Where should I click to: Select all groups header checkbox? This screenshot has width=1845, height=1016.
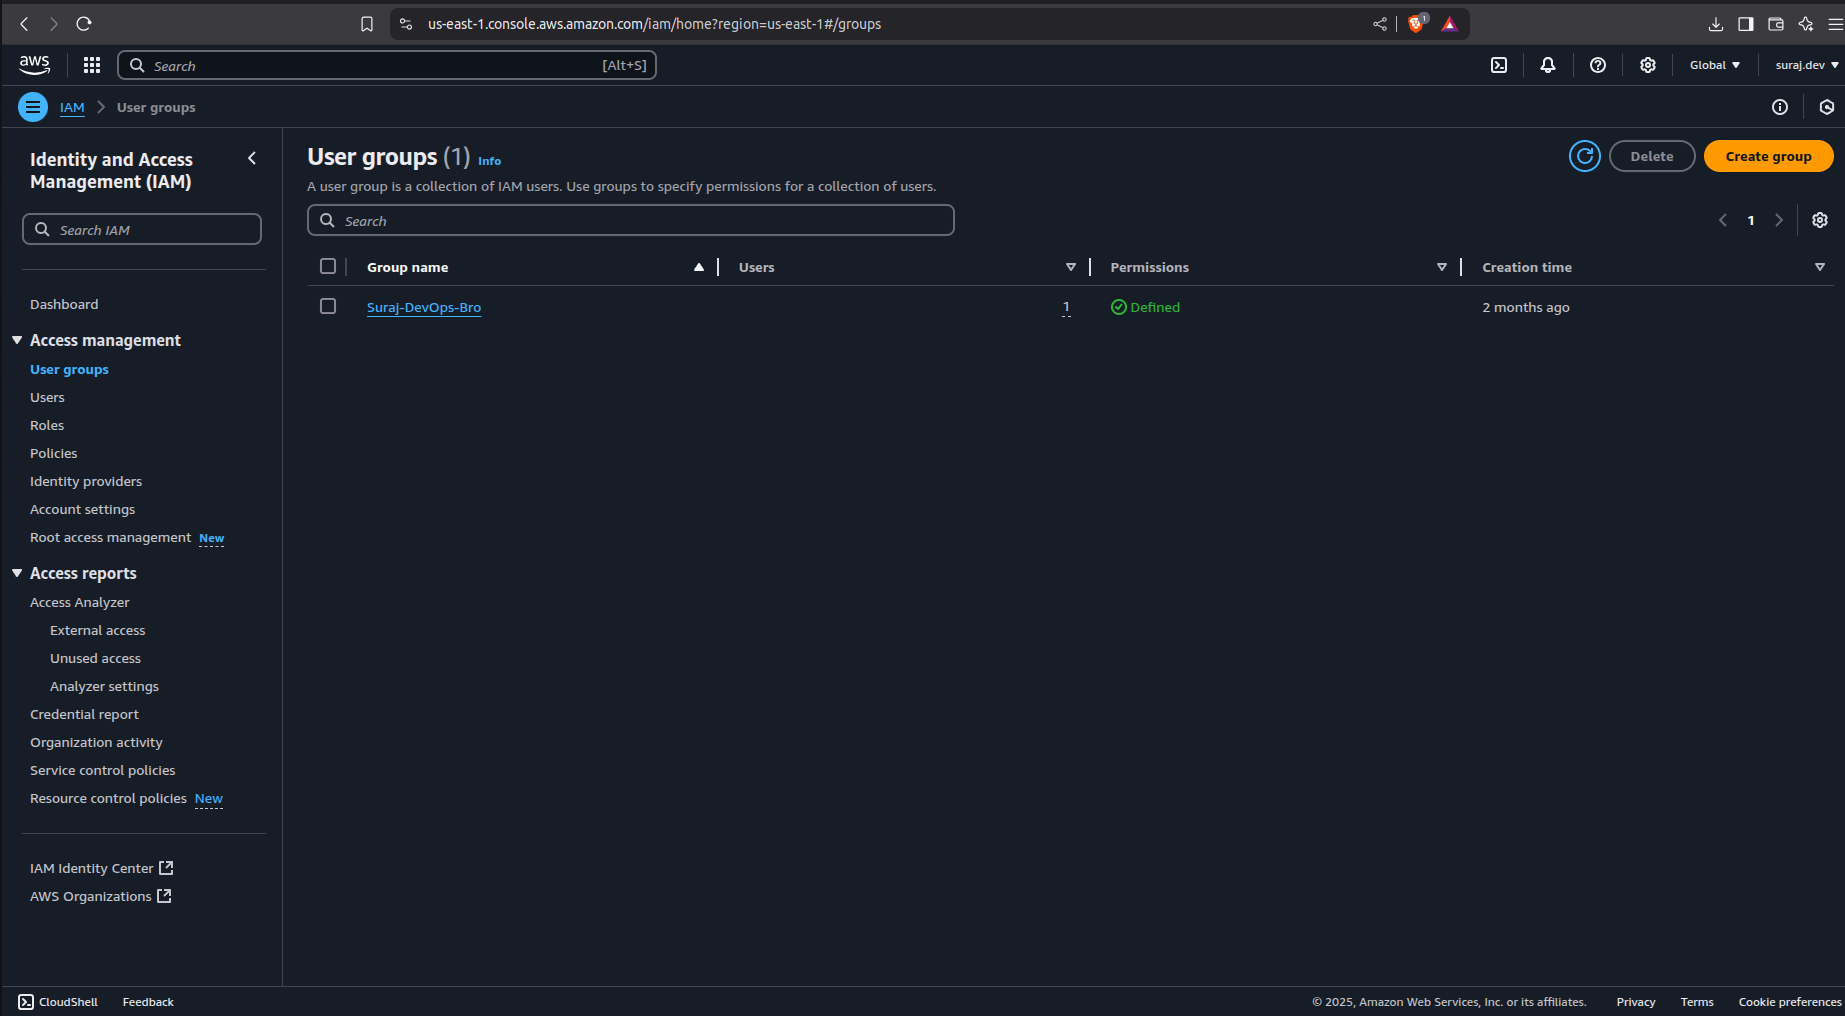pos(328,266)
